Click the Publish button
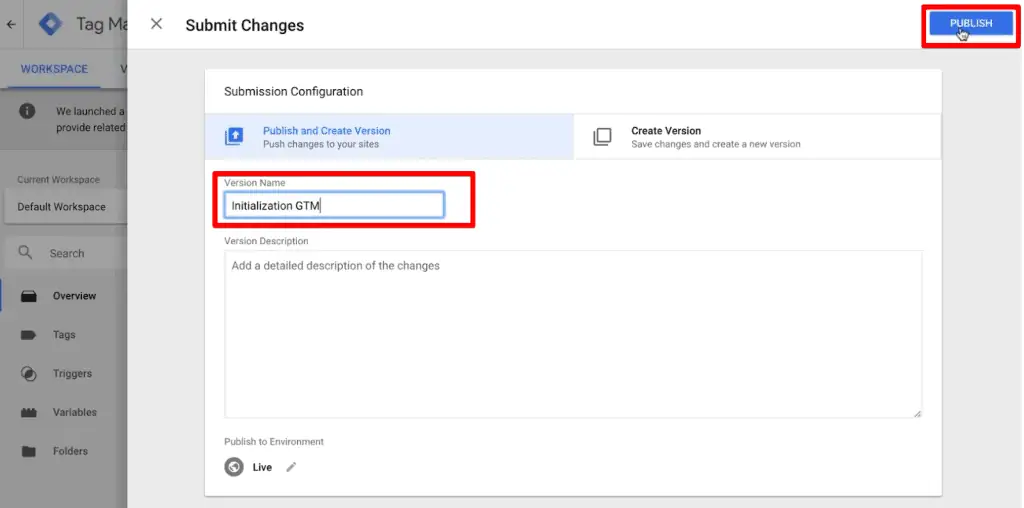Viewport: 1024px width, 508px height. [x=970, y=24]
